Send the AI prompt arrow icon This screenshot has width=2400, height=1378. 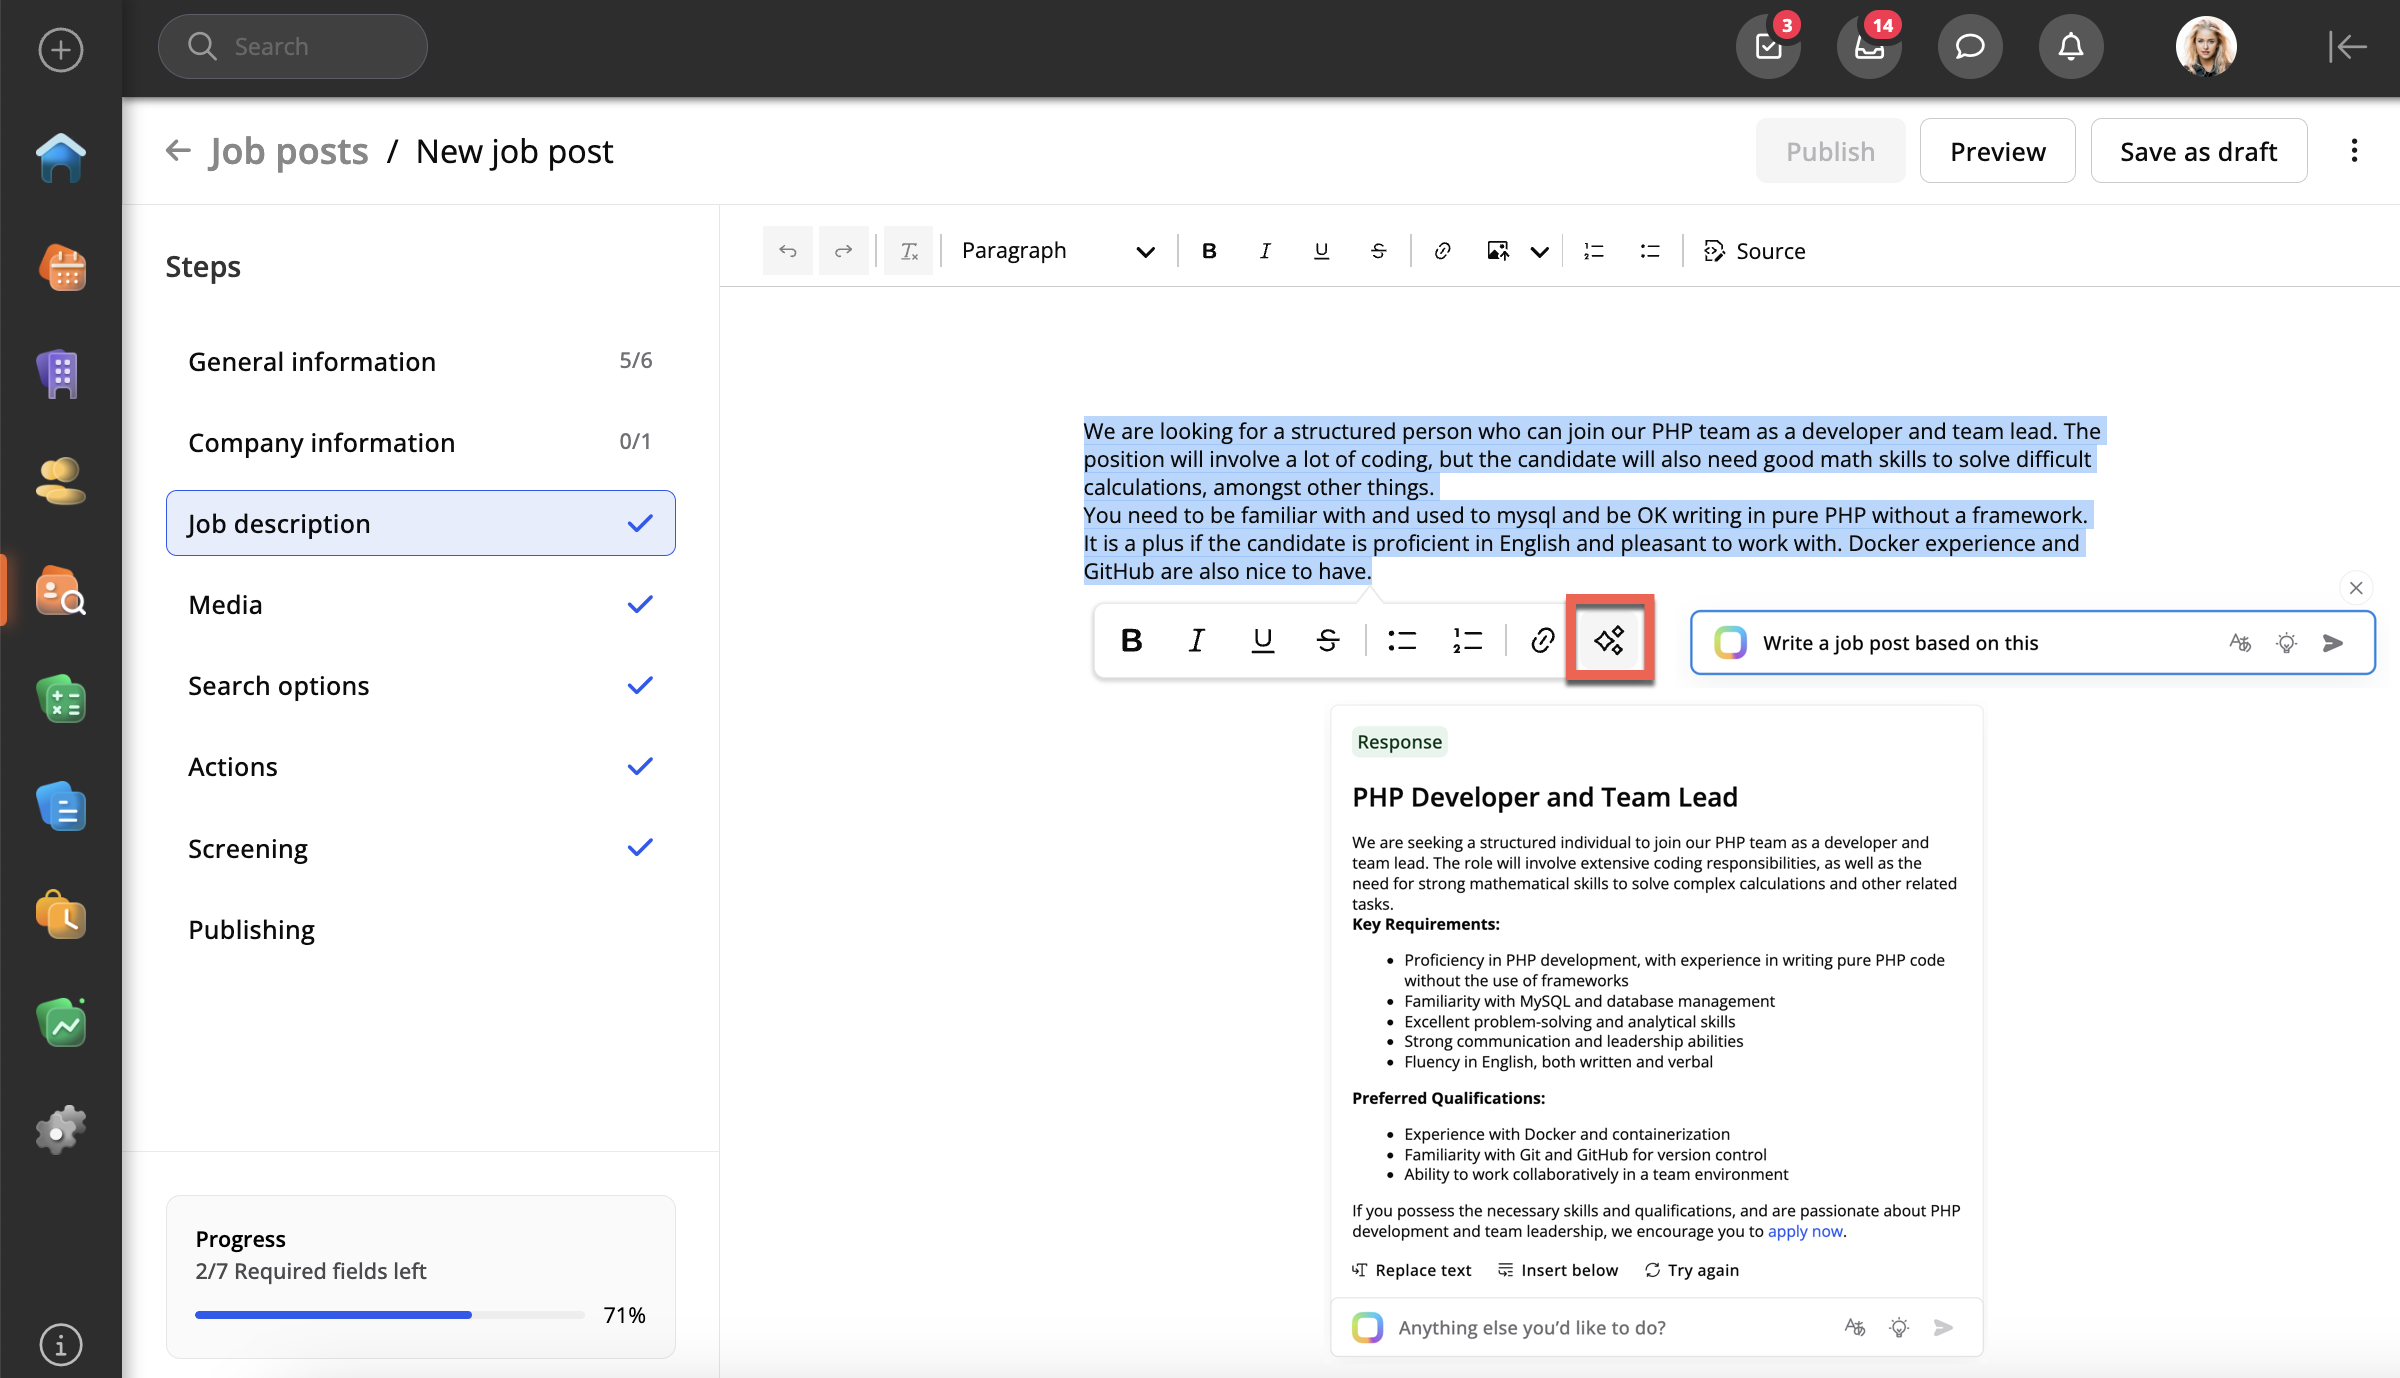pos(2333,643)
